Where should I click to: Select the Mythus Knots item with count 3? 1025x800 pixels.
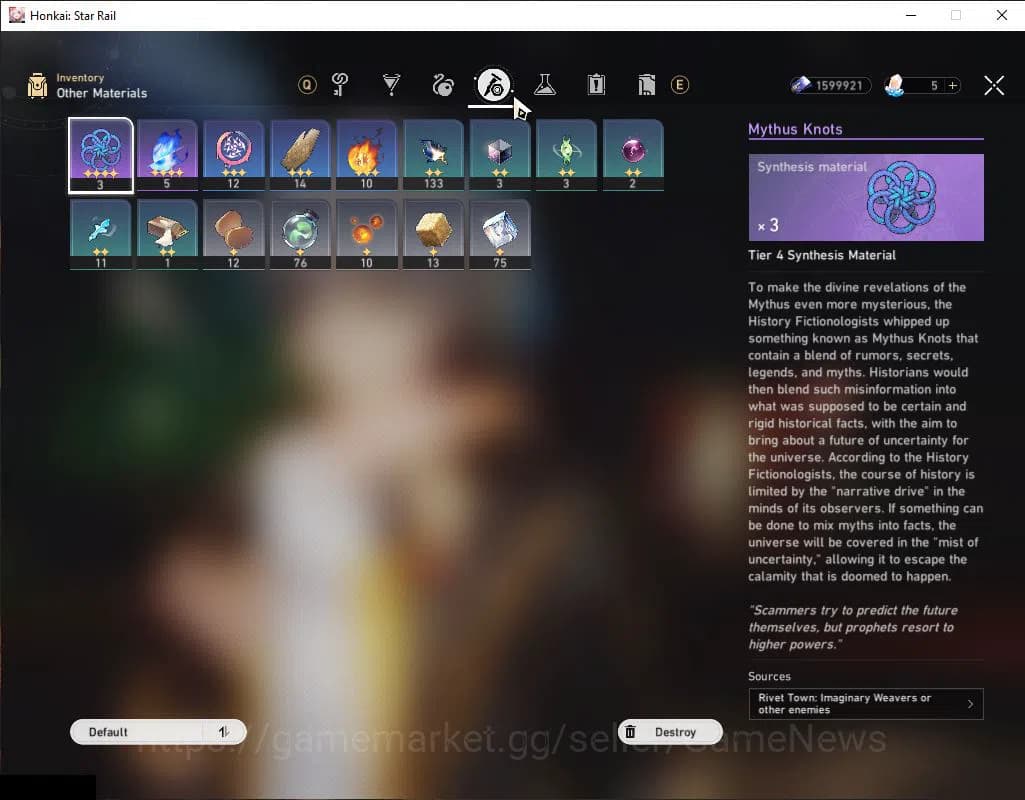(x=101, y=156)
